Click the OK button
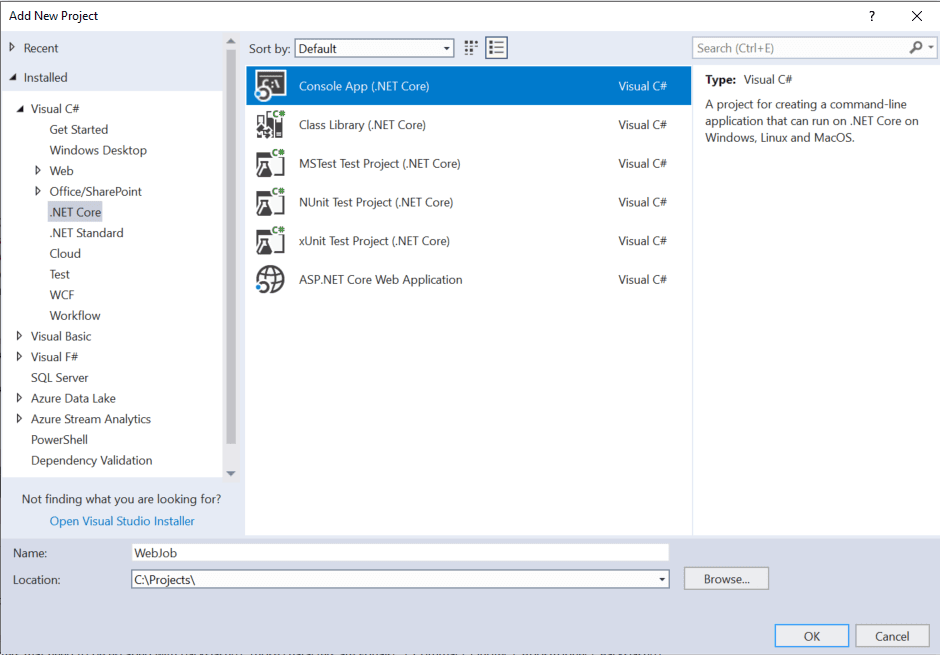This screenshot has width=940, height=655. [812, 636]
